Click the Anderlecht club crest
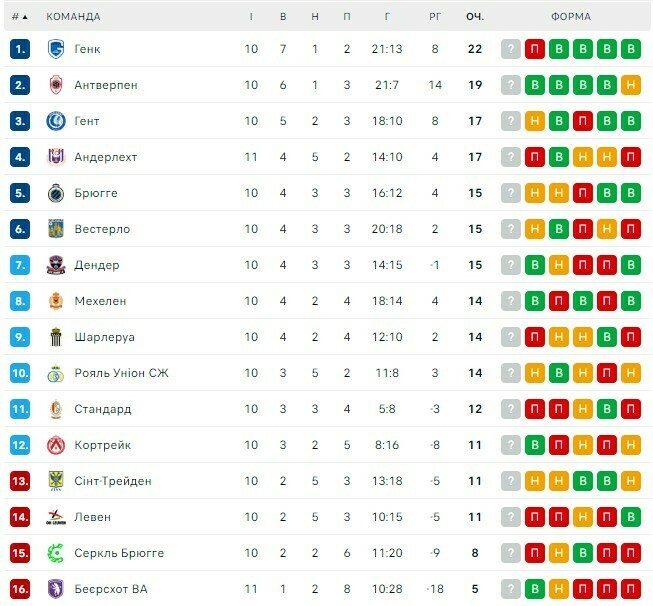The image size is (653, 606). [56, 157]
